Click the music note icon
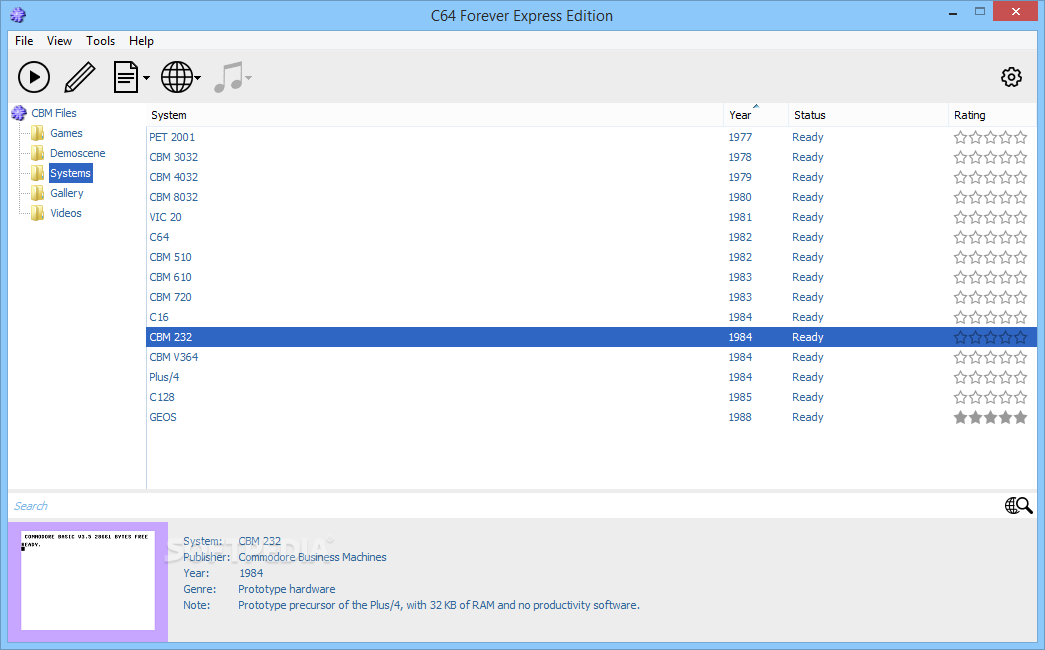 [x=229, y=77]
